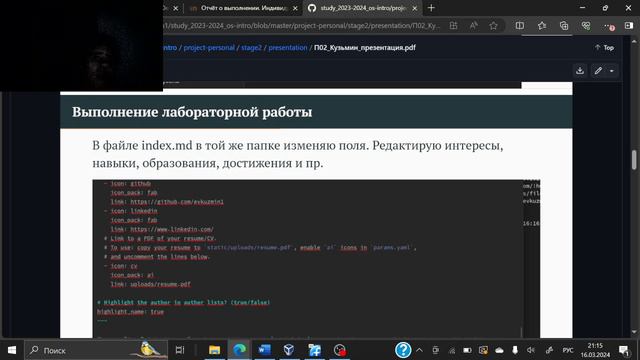Click the browser address bar URL
This screenshot has width=640, height=360.
click(302, 26)
